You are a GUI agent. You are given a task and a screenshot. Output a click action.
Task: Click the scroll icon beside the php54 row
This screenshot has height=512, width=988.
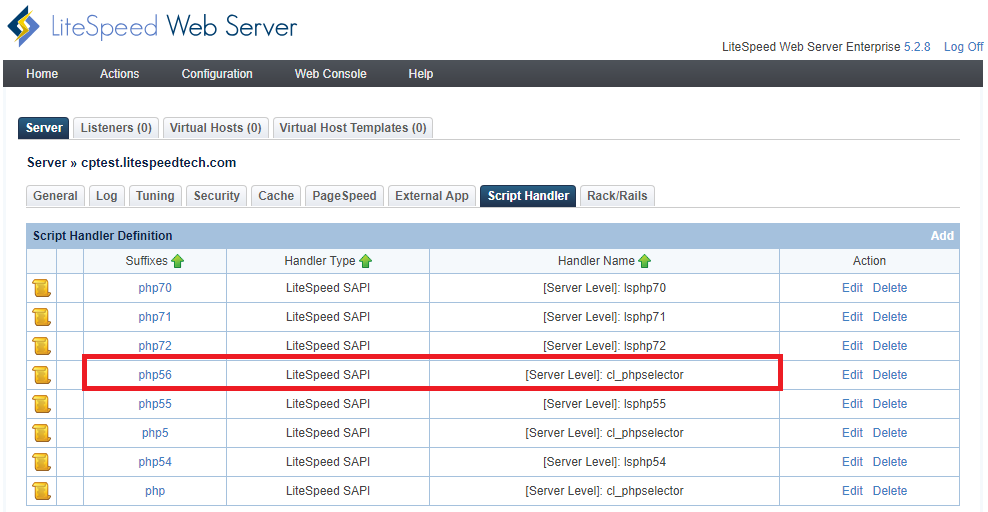[41, 462]
